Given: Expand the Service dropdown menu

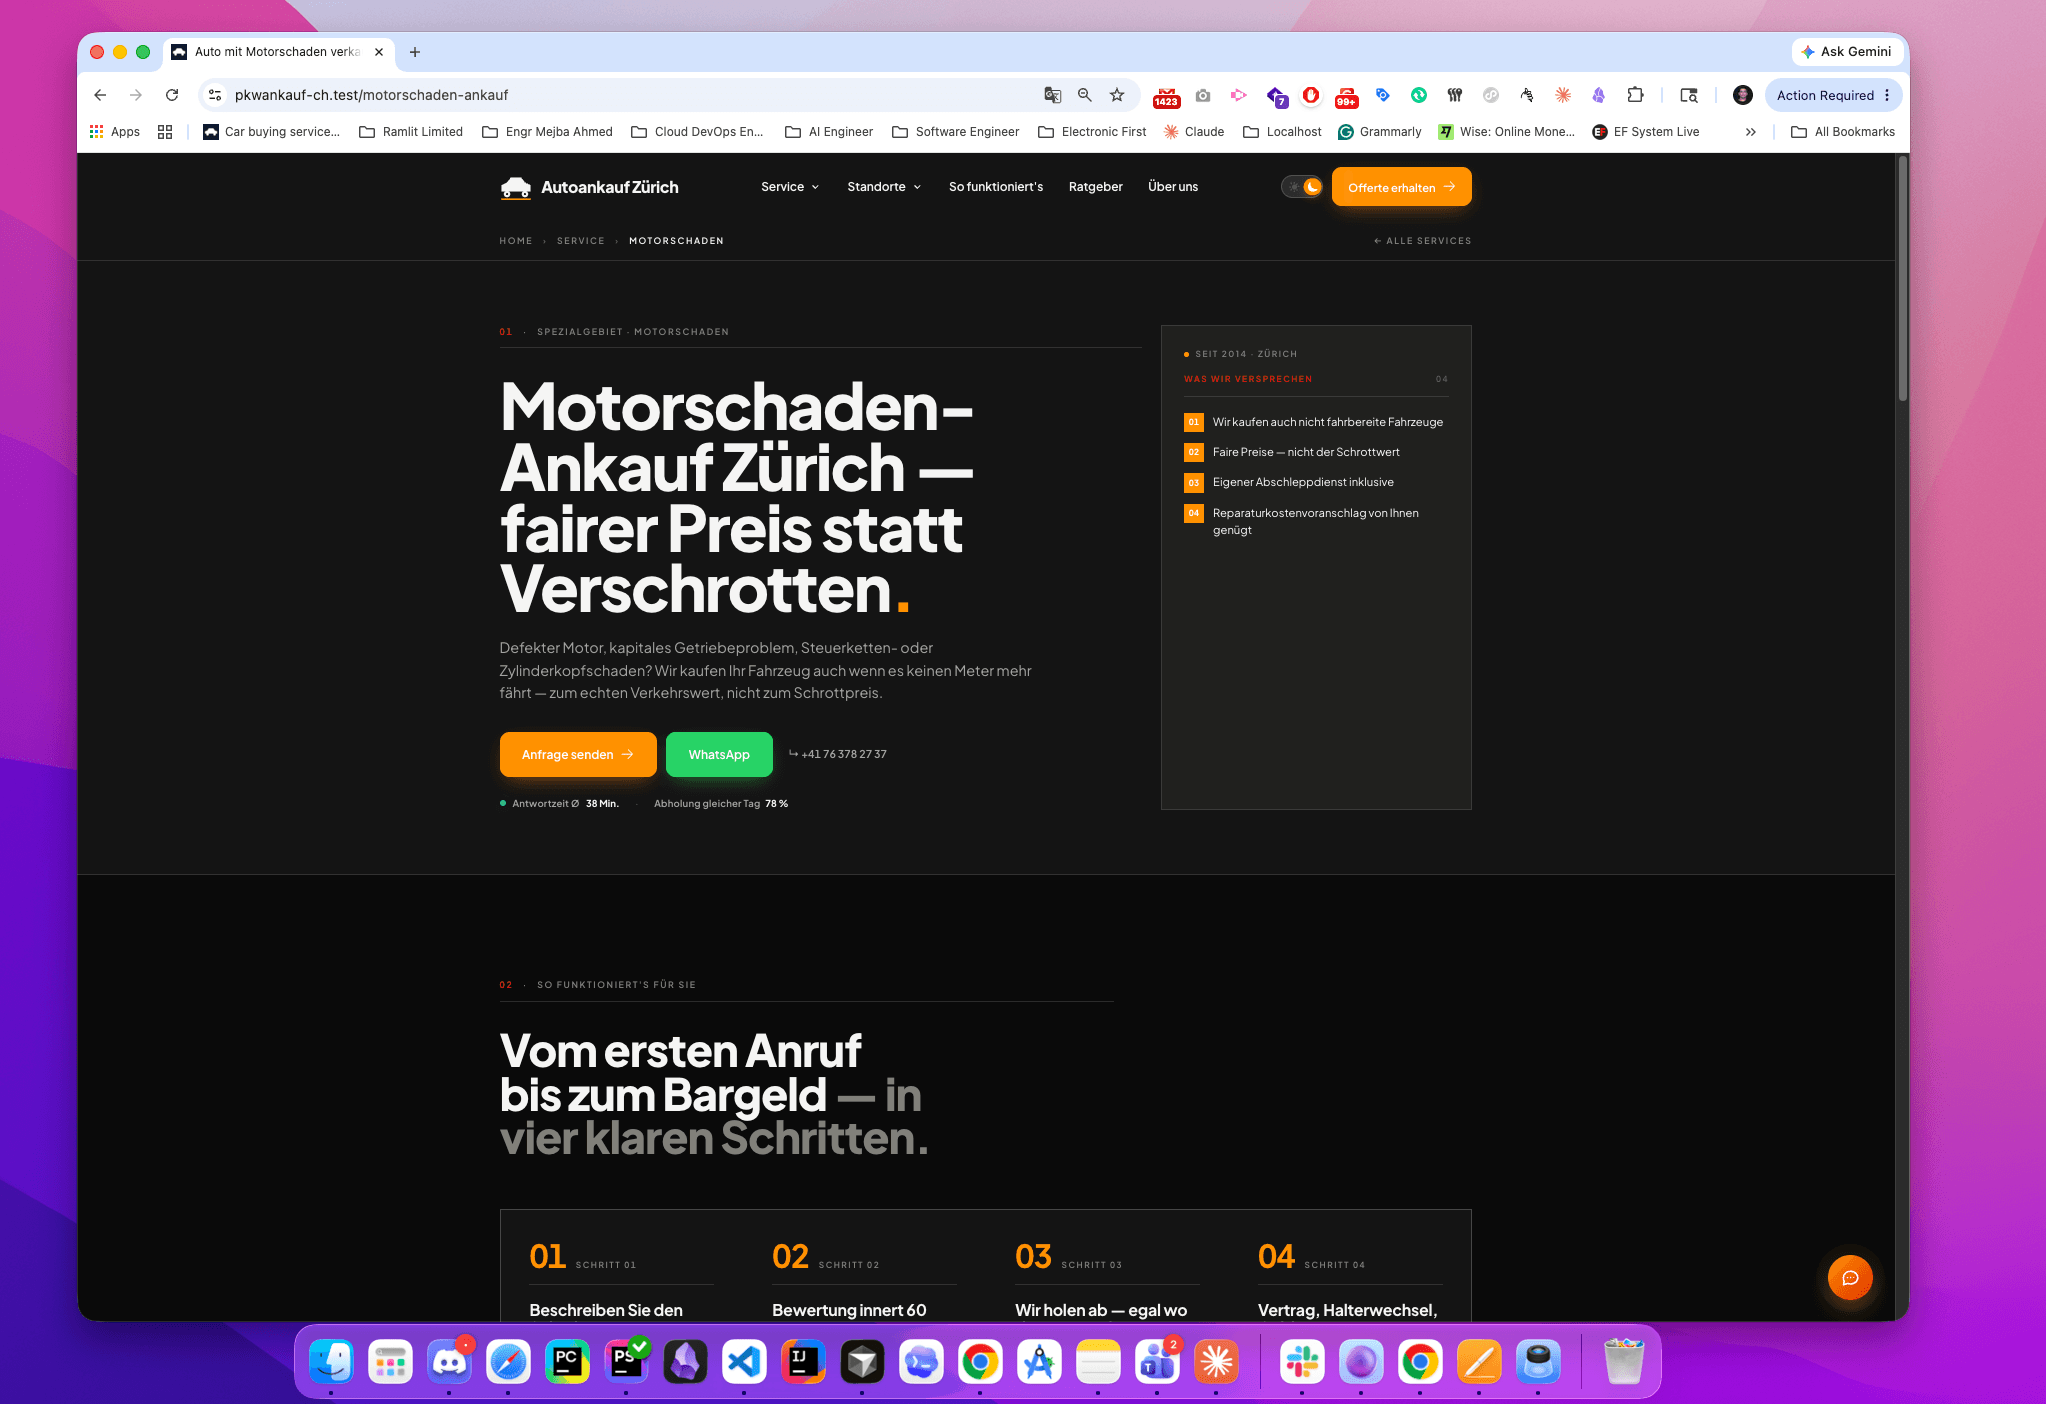Looking at the screenshot, I should [790, 187].
